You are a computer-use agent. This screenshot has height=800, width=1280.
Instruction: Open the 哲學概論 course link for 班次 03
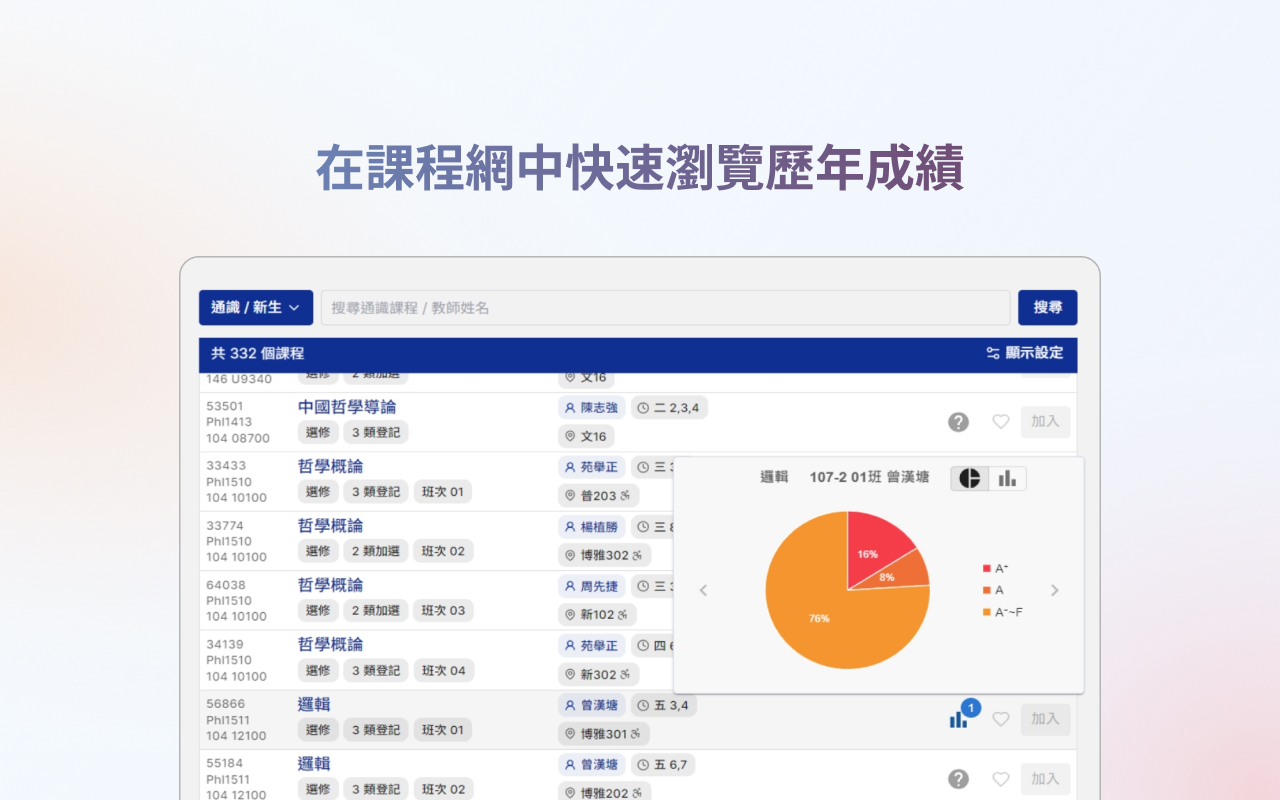pos(329,585)
